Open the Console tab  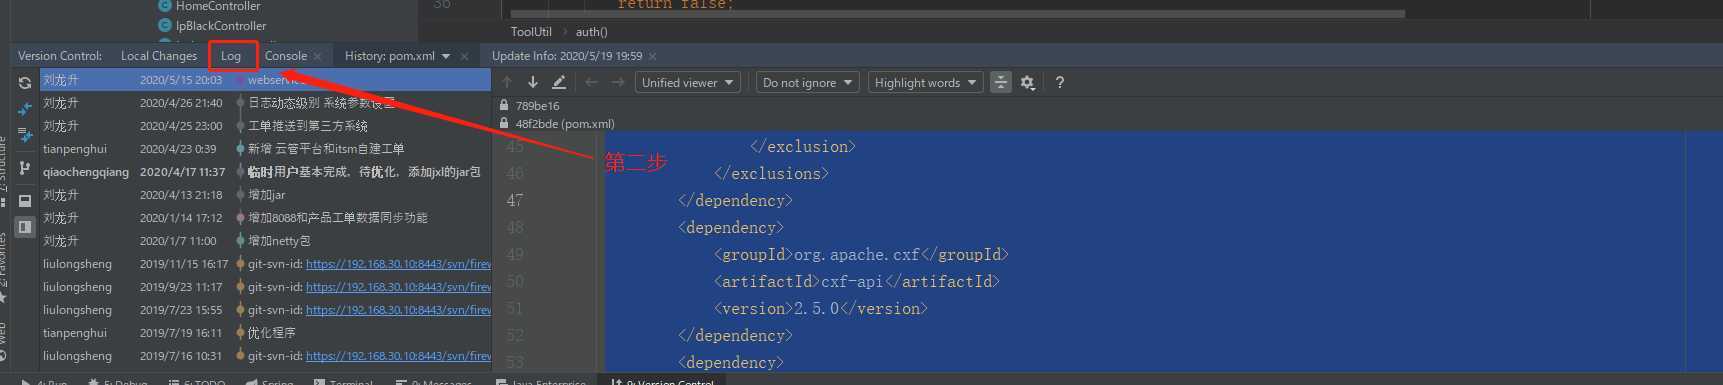coord(285,56)
